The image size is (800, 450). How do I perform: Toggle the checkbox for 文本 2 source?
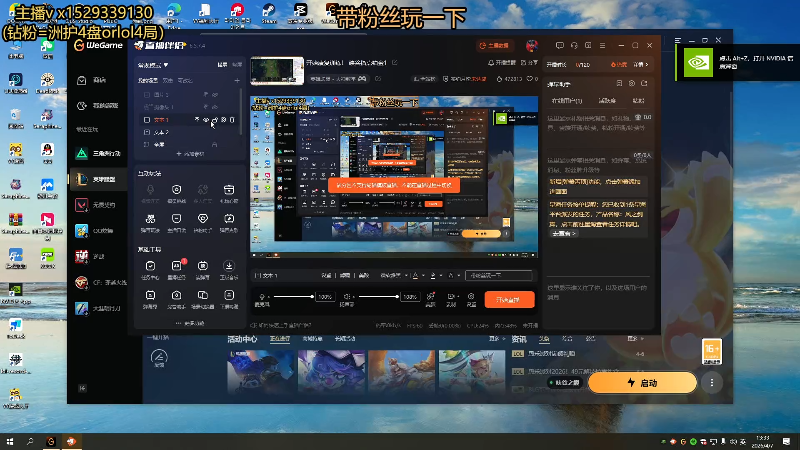tap(147, 132)
